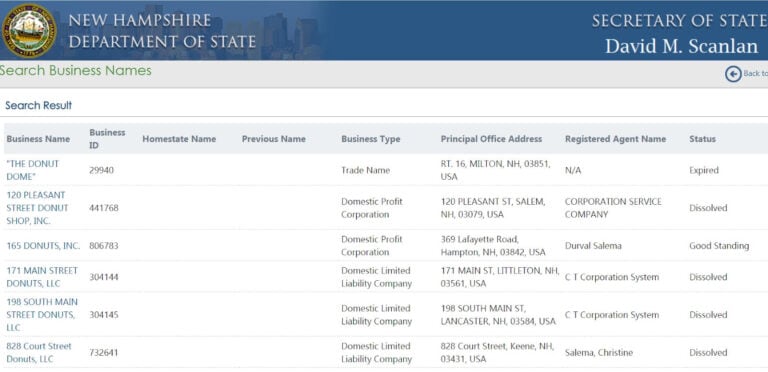Click the N/A registered agent cell
Viewport: 768px width, 372px height.
coord(573,170)
